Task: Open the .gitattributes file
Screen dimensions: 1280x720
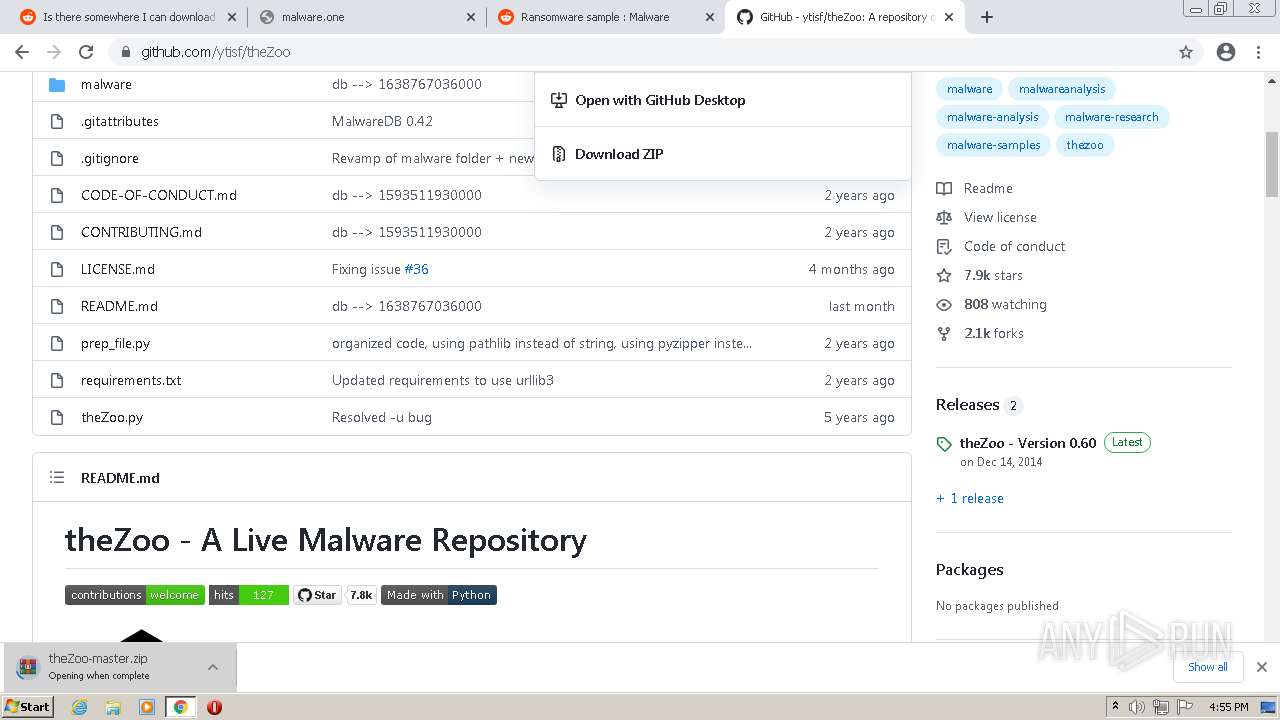Action: click(x=120, y=121)
